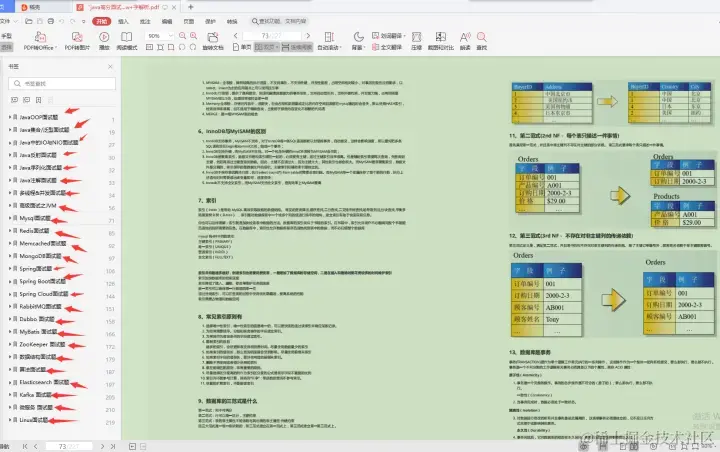The height and width of the screenshot is (452, 720).
Task: Go to previous page in status bar
Action: (x=36, y=446)
